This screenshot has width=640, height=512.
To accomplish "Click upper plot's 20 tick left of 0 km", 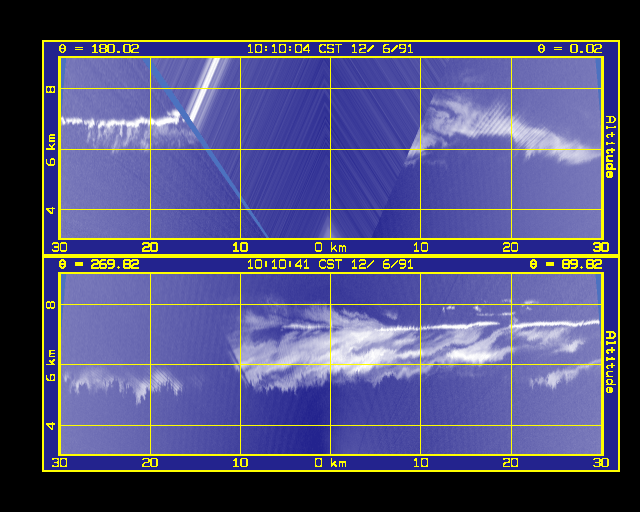I will [x=150, y=247].
